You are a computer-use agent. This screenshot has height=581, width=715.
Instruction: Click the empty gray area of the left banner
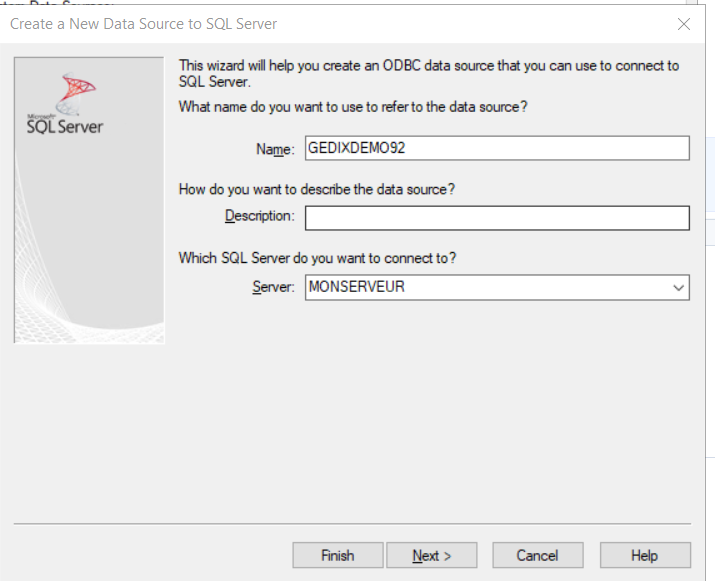(x=89, y=250)
